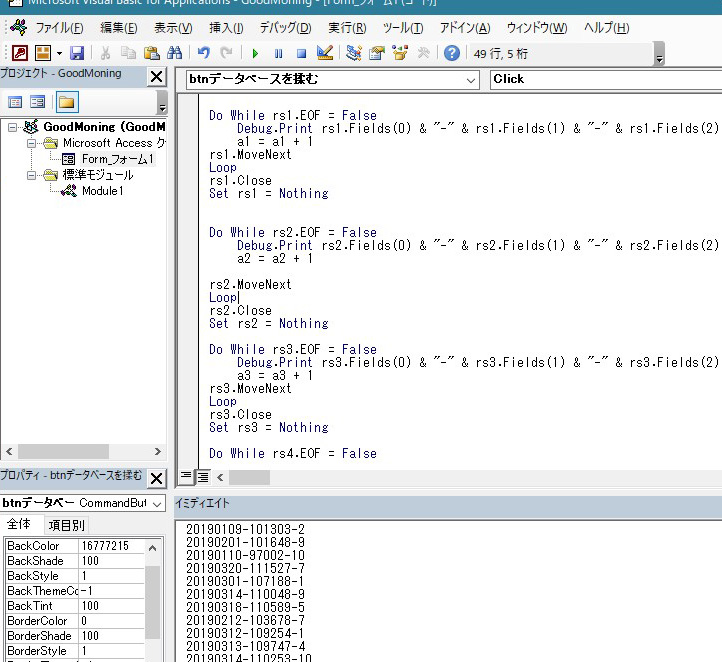Save the project with the floppy icon
Viewport: 722px width, 662px height.
pos(77,53)
